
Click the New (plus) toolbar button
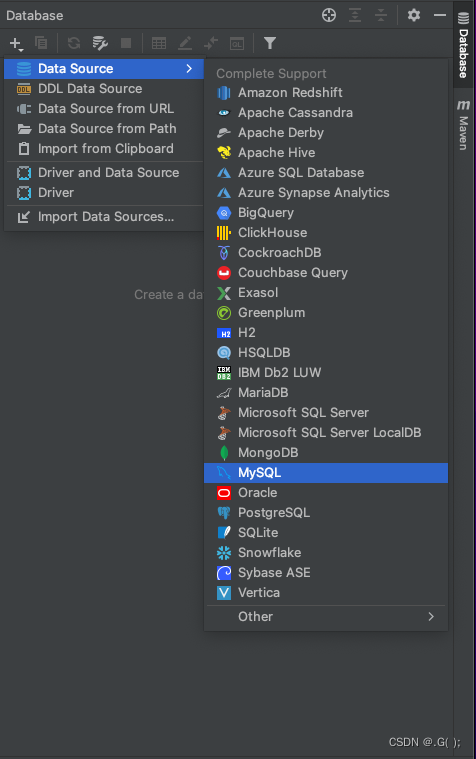tap(16, 44)
